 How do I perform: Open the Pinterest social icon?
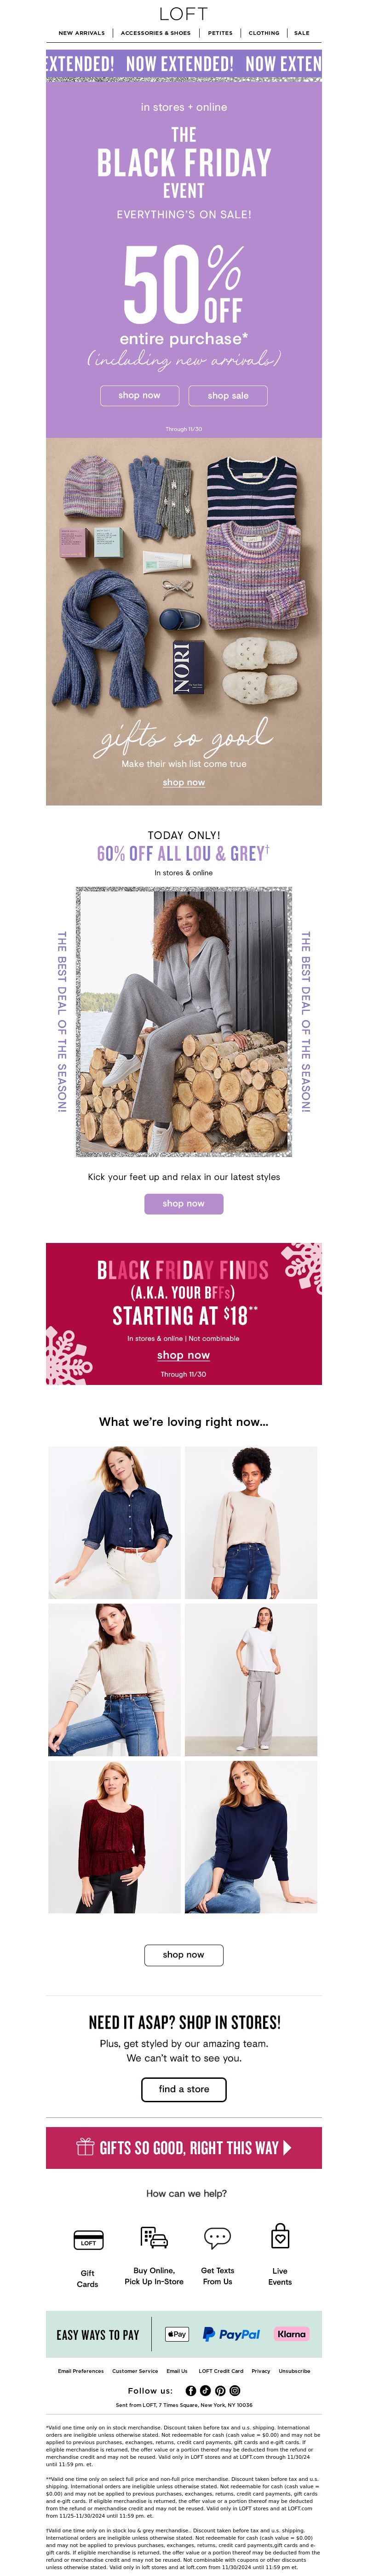tap(220, 2390)
